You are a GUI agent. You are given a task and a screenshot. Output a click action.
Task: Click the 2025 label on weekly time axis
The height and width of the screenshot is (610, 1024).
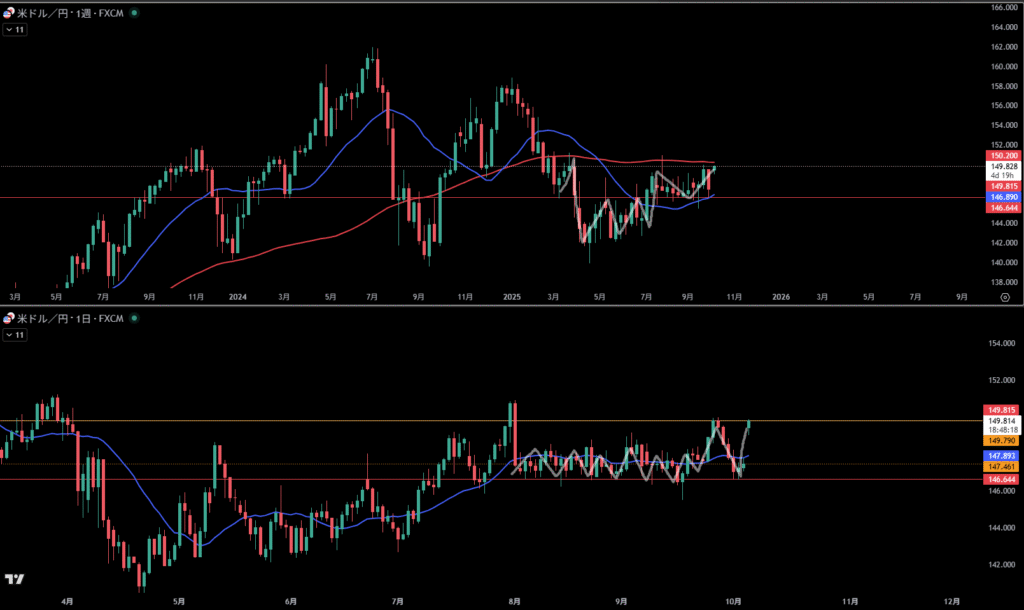click(x=512, y=297)
